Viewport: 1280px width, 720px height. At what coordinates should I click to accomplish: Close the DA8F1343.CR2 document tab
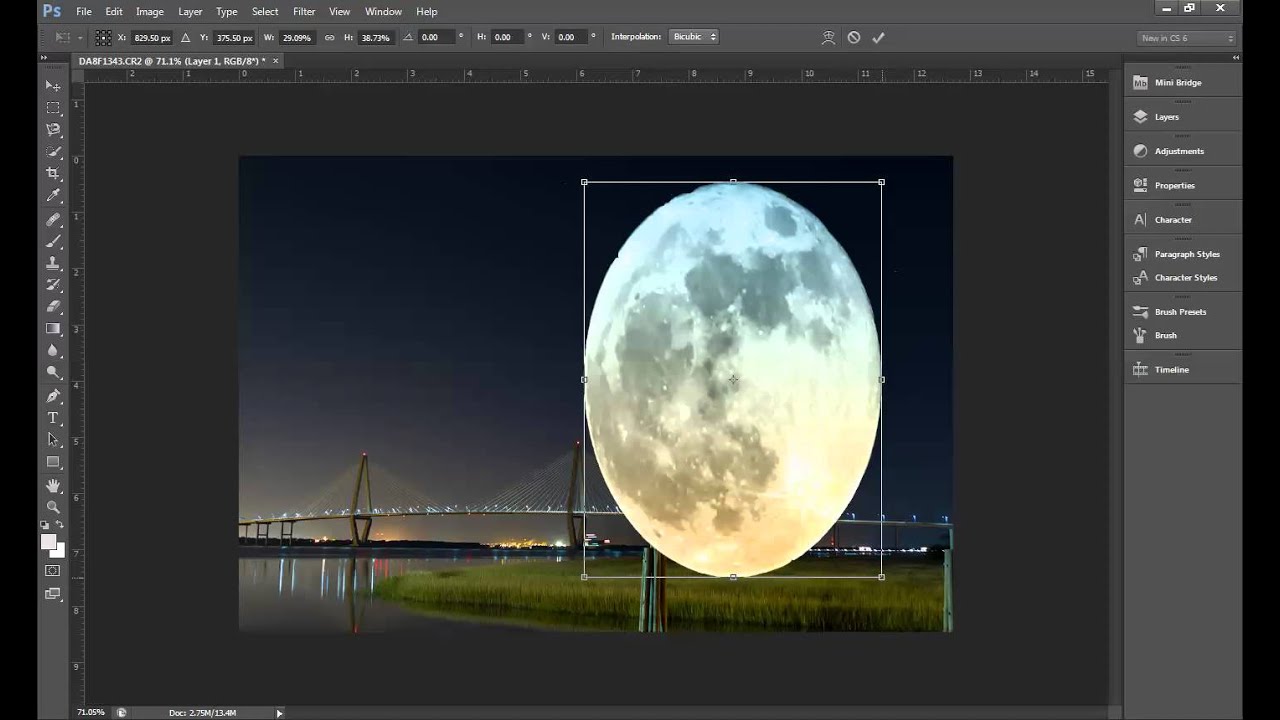[x=276, y=61]
